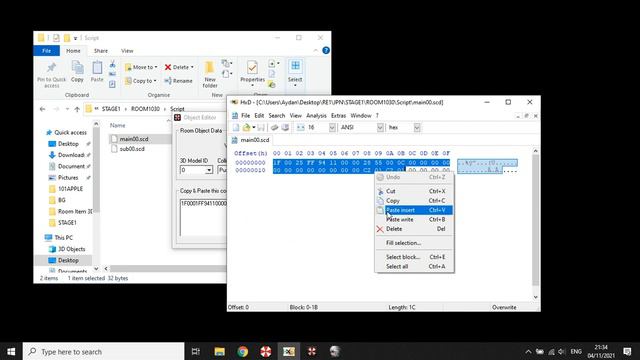The height and width of the screenshot is (360, 640).
Task: Click the New file icon in HxD toolbar
Action: coord(236,128)
